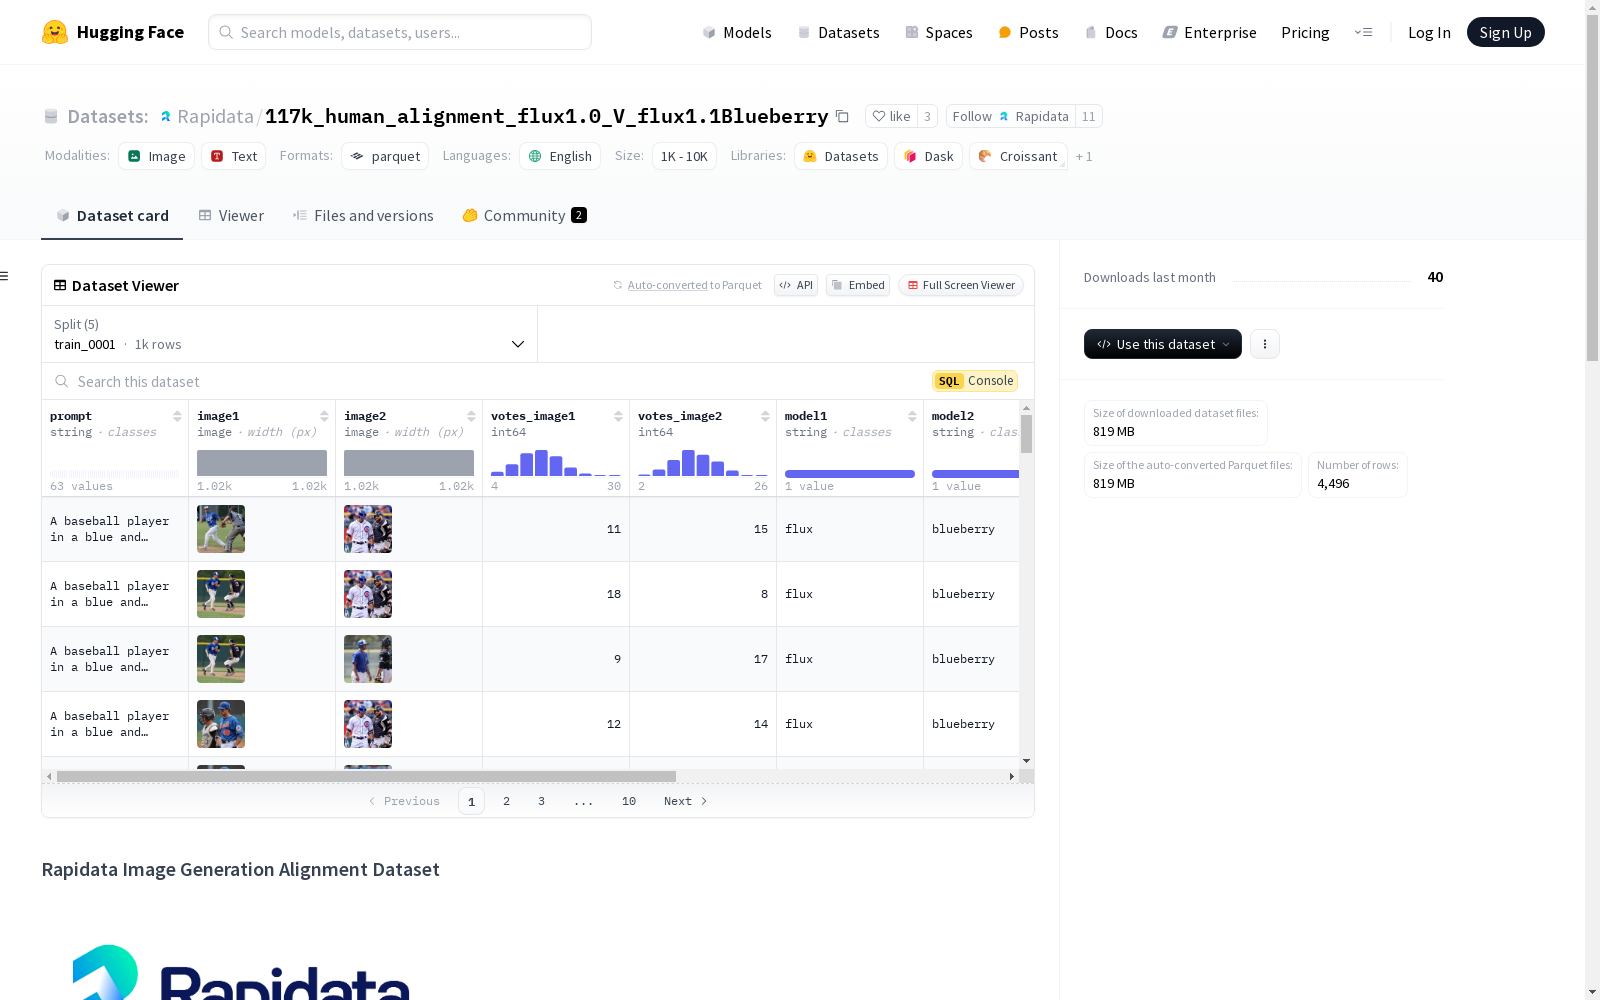Image resolution: width=1600 pixels, height=1000 pixels.
Task: Click the Text modality tag
Action: 234,156
